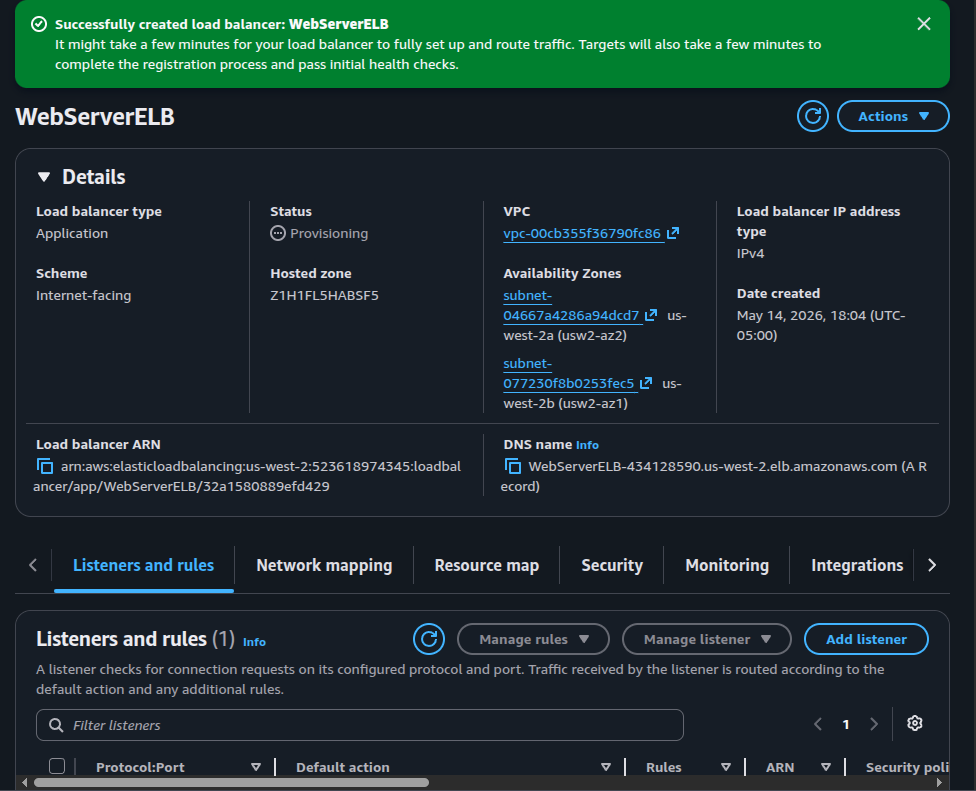Screen dimensions: 976x791
Task: Collapse the Details section triangle
Action: click(44, 177)
